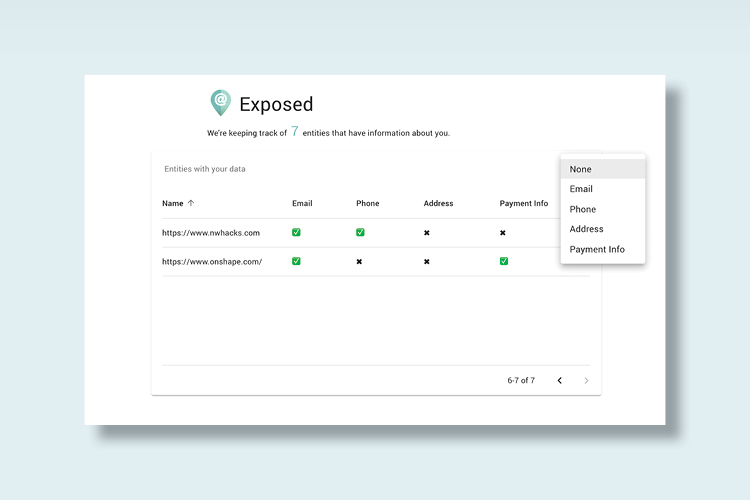
Task: Click the Exposed location pin logo
Action: tap(221, 102)
